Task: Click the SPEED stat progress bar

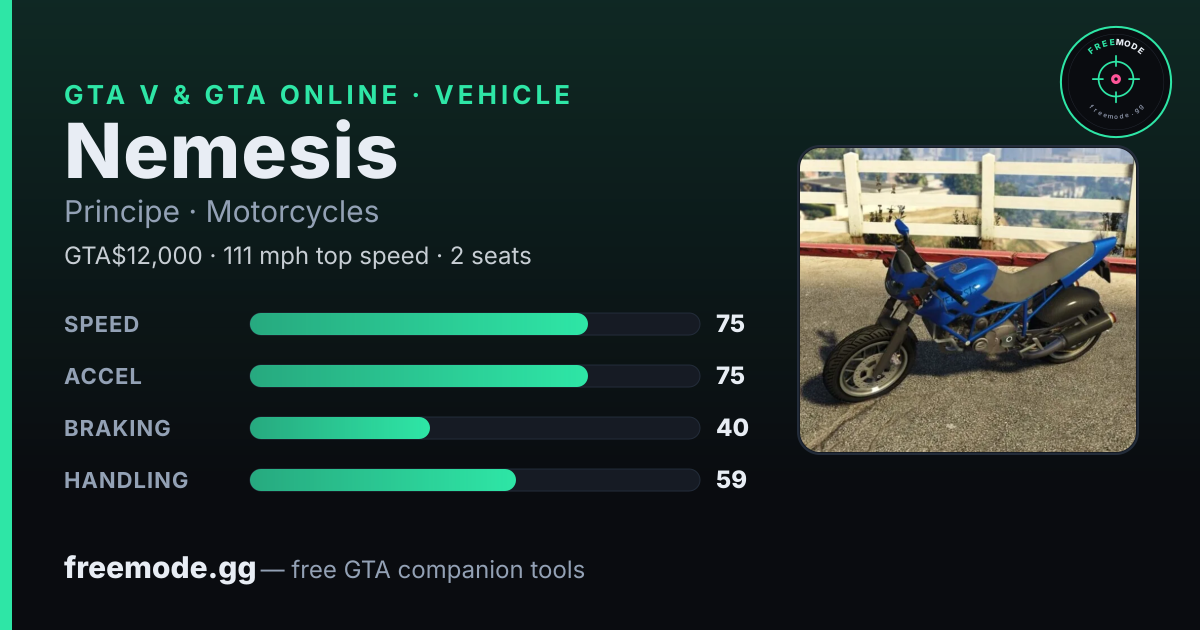Action: click(474, 324)
